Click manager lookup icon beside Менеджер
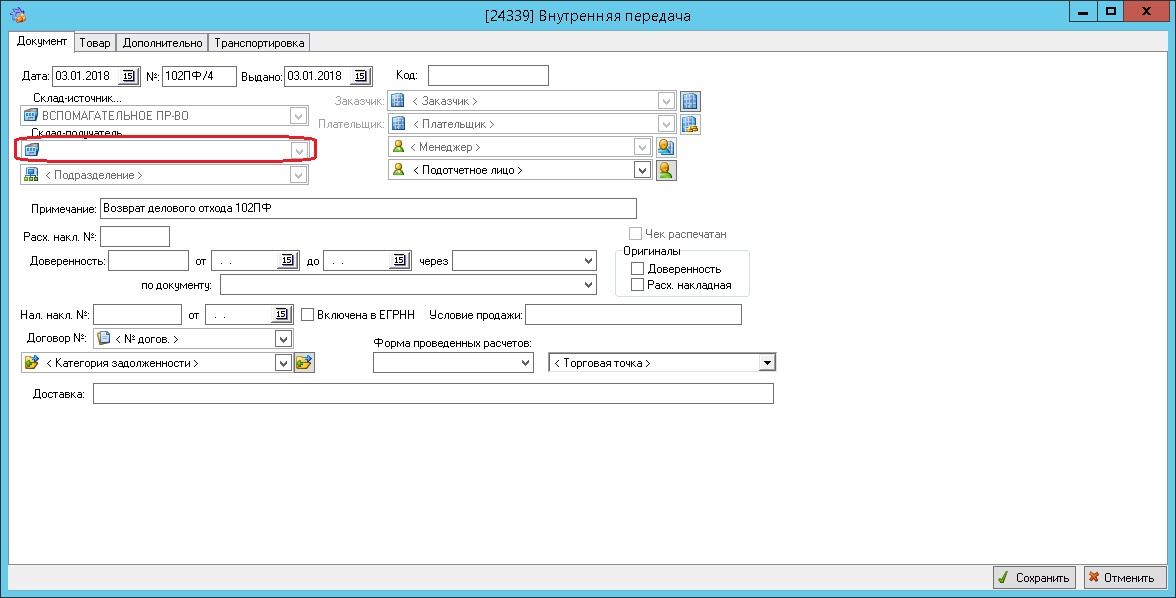1176x598 pixels. pyautogui.click(x=666, y=147)
